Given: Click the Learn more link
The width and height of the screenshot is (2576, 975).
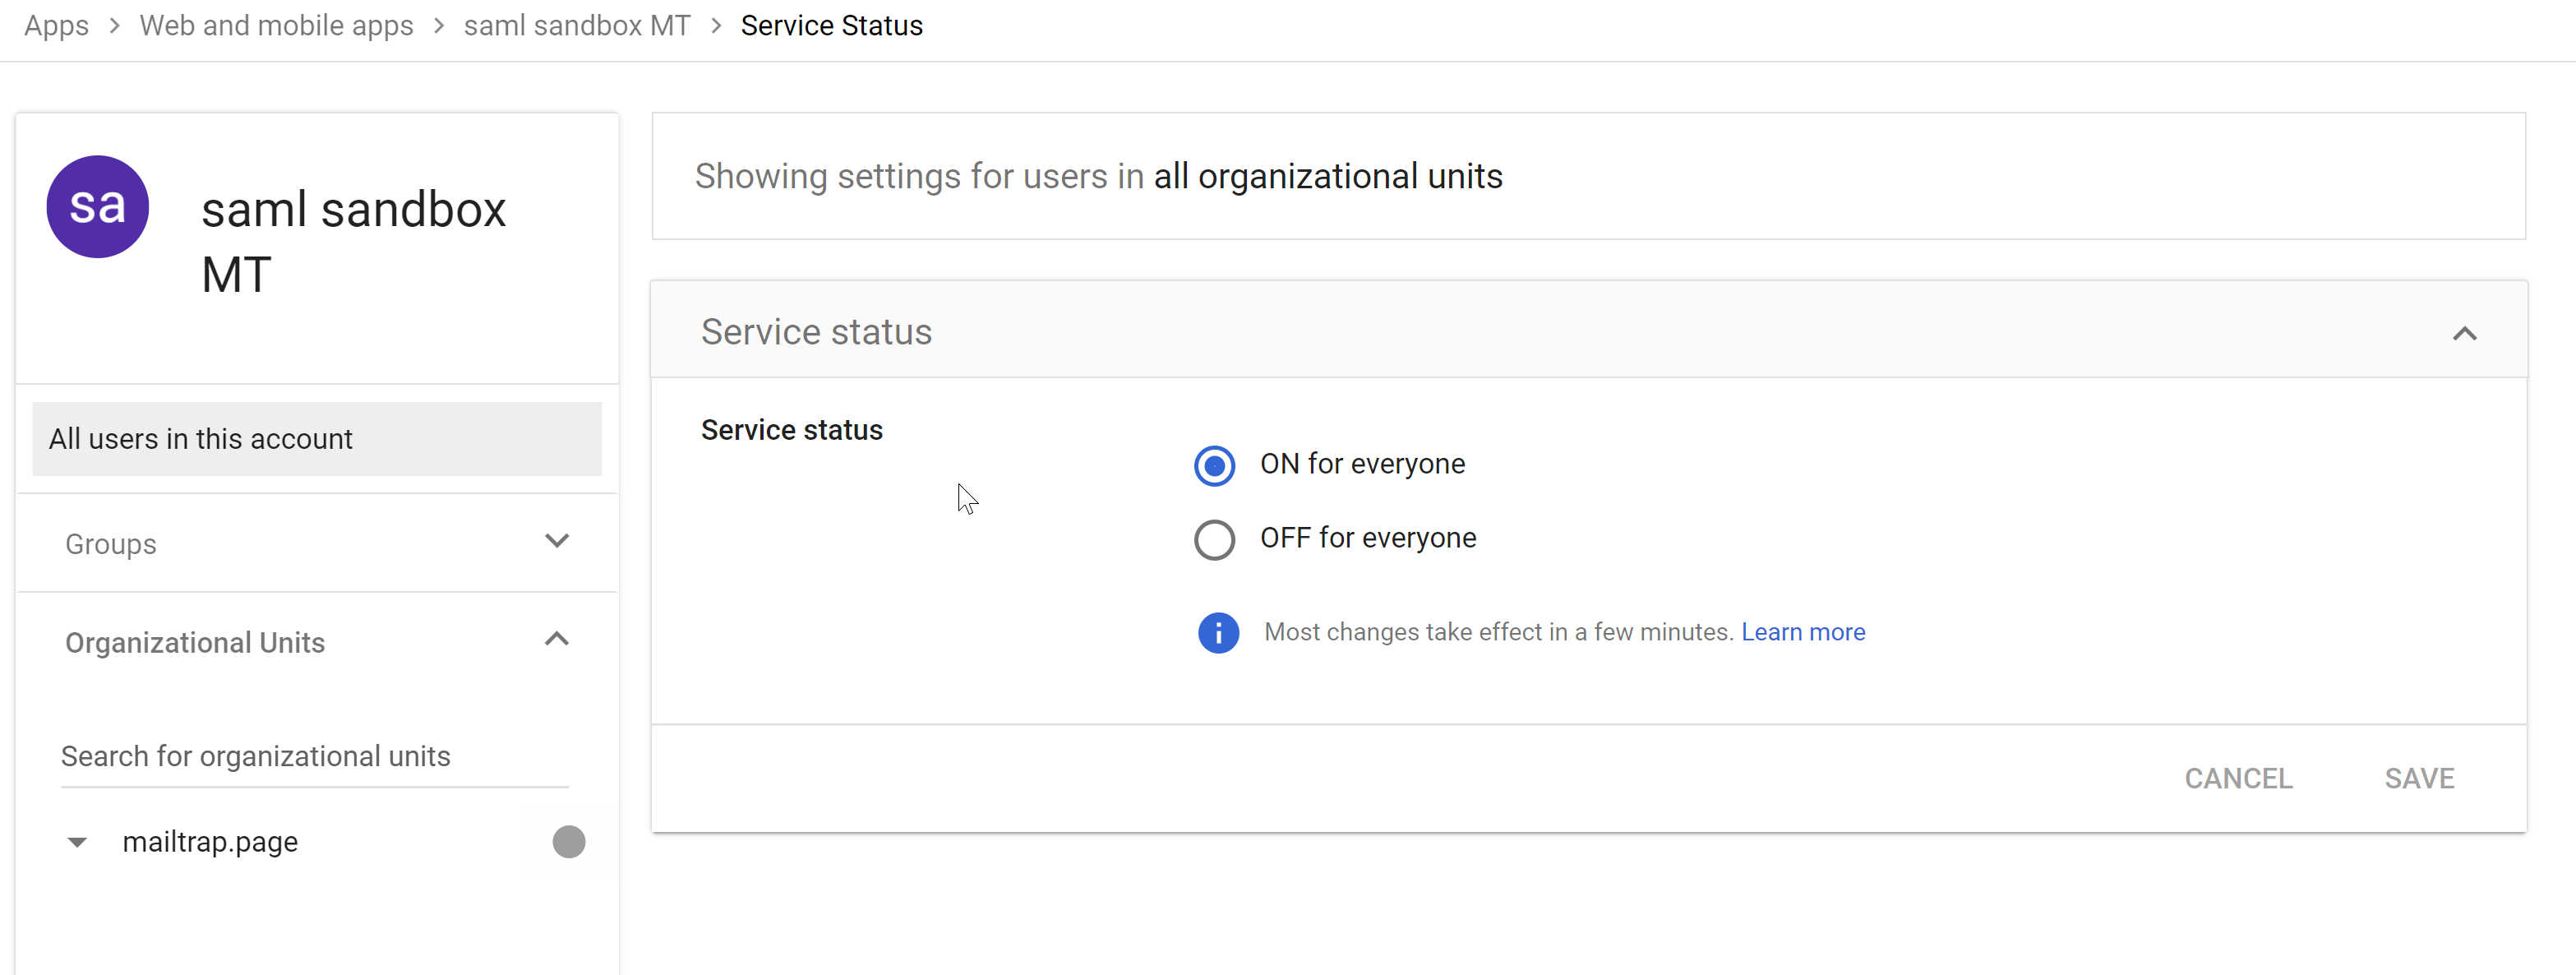Looking at the screenshot, I should [x=1802, y=633].
